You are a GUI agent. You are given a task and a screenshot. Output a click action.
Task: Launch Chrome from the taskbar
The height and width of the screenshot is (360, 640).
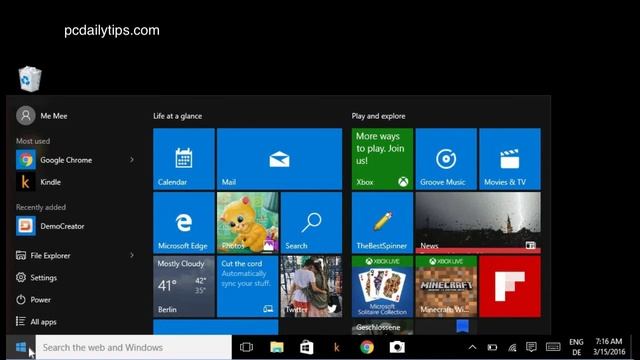click(x=367, y=347)
